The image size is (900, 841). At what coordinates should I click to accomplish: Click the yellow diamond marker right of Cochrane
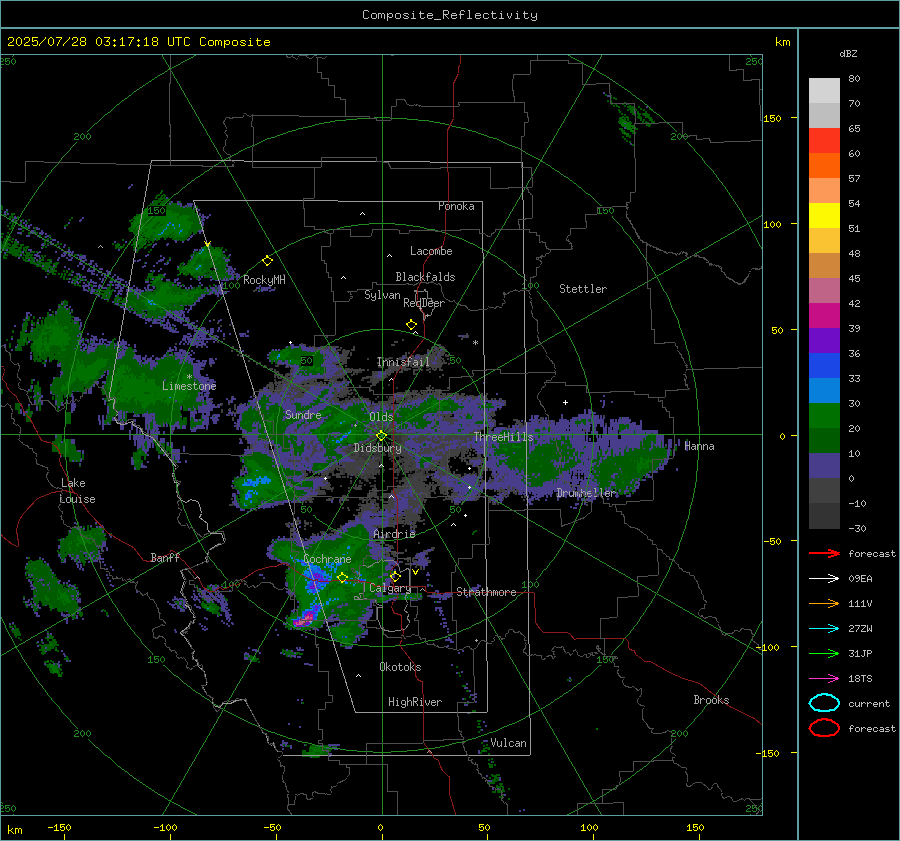[343, 578]
